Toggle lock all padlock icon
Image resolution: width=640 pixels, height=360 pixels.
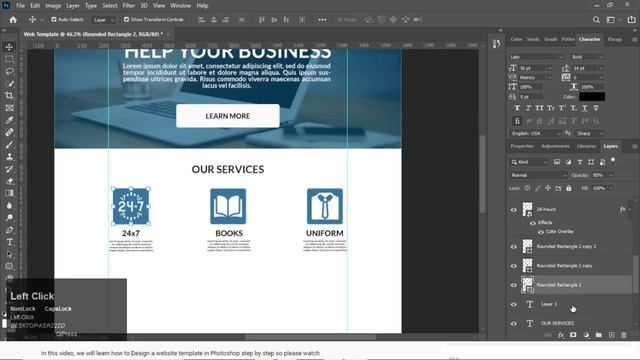click(569, 188)
